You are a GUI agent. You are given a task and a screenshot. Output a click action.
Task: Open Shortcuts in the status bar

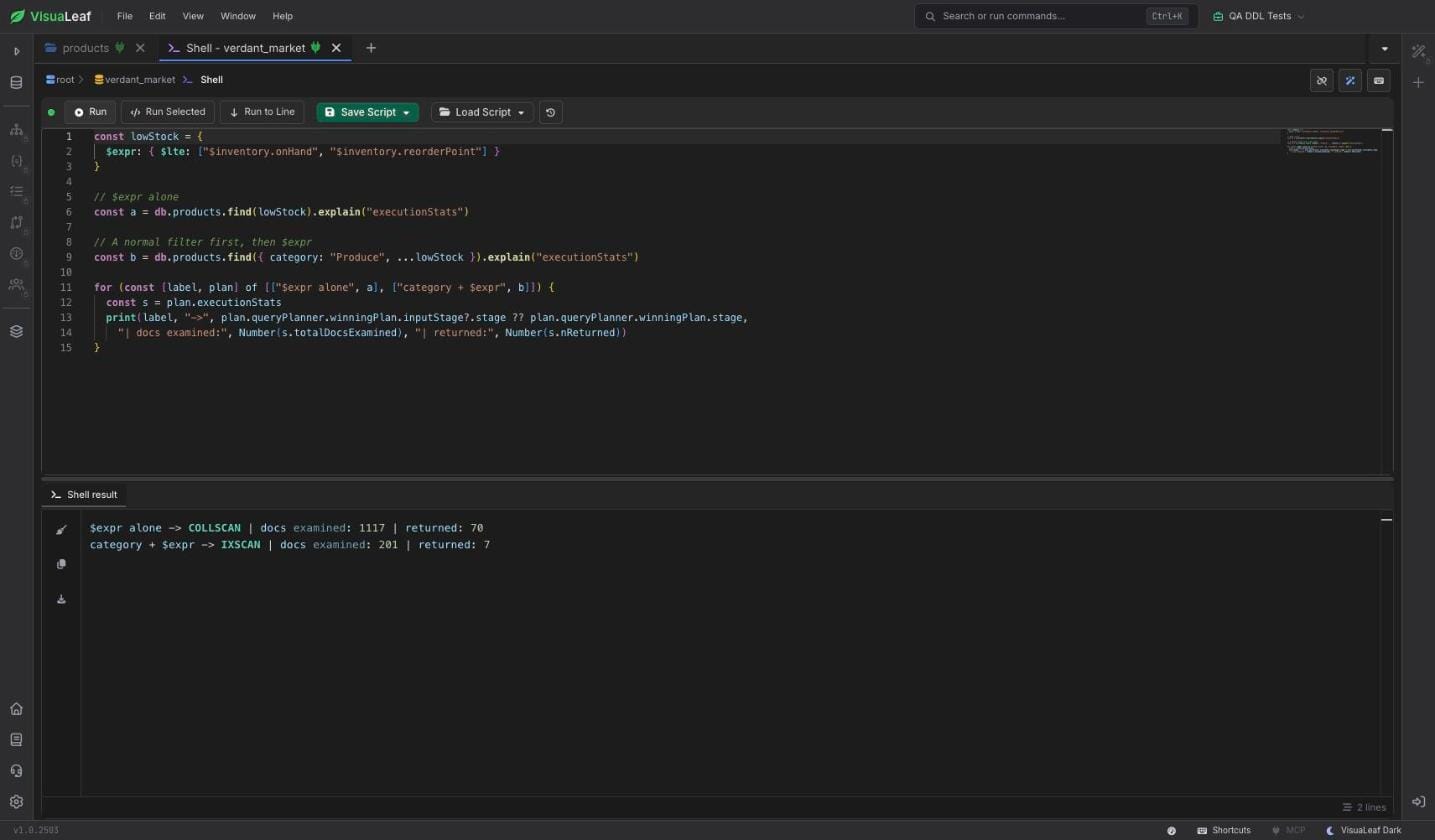click(x=1223, y=831)
